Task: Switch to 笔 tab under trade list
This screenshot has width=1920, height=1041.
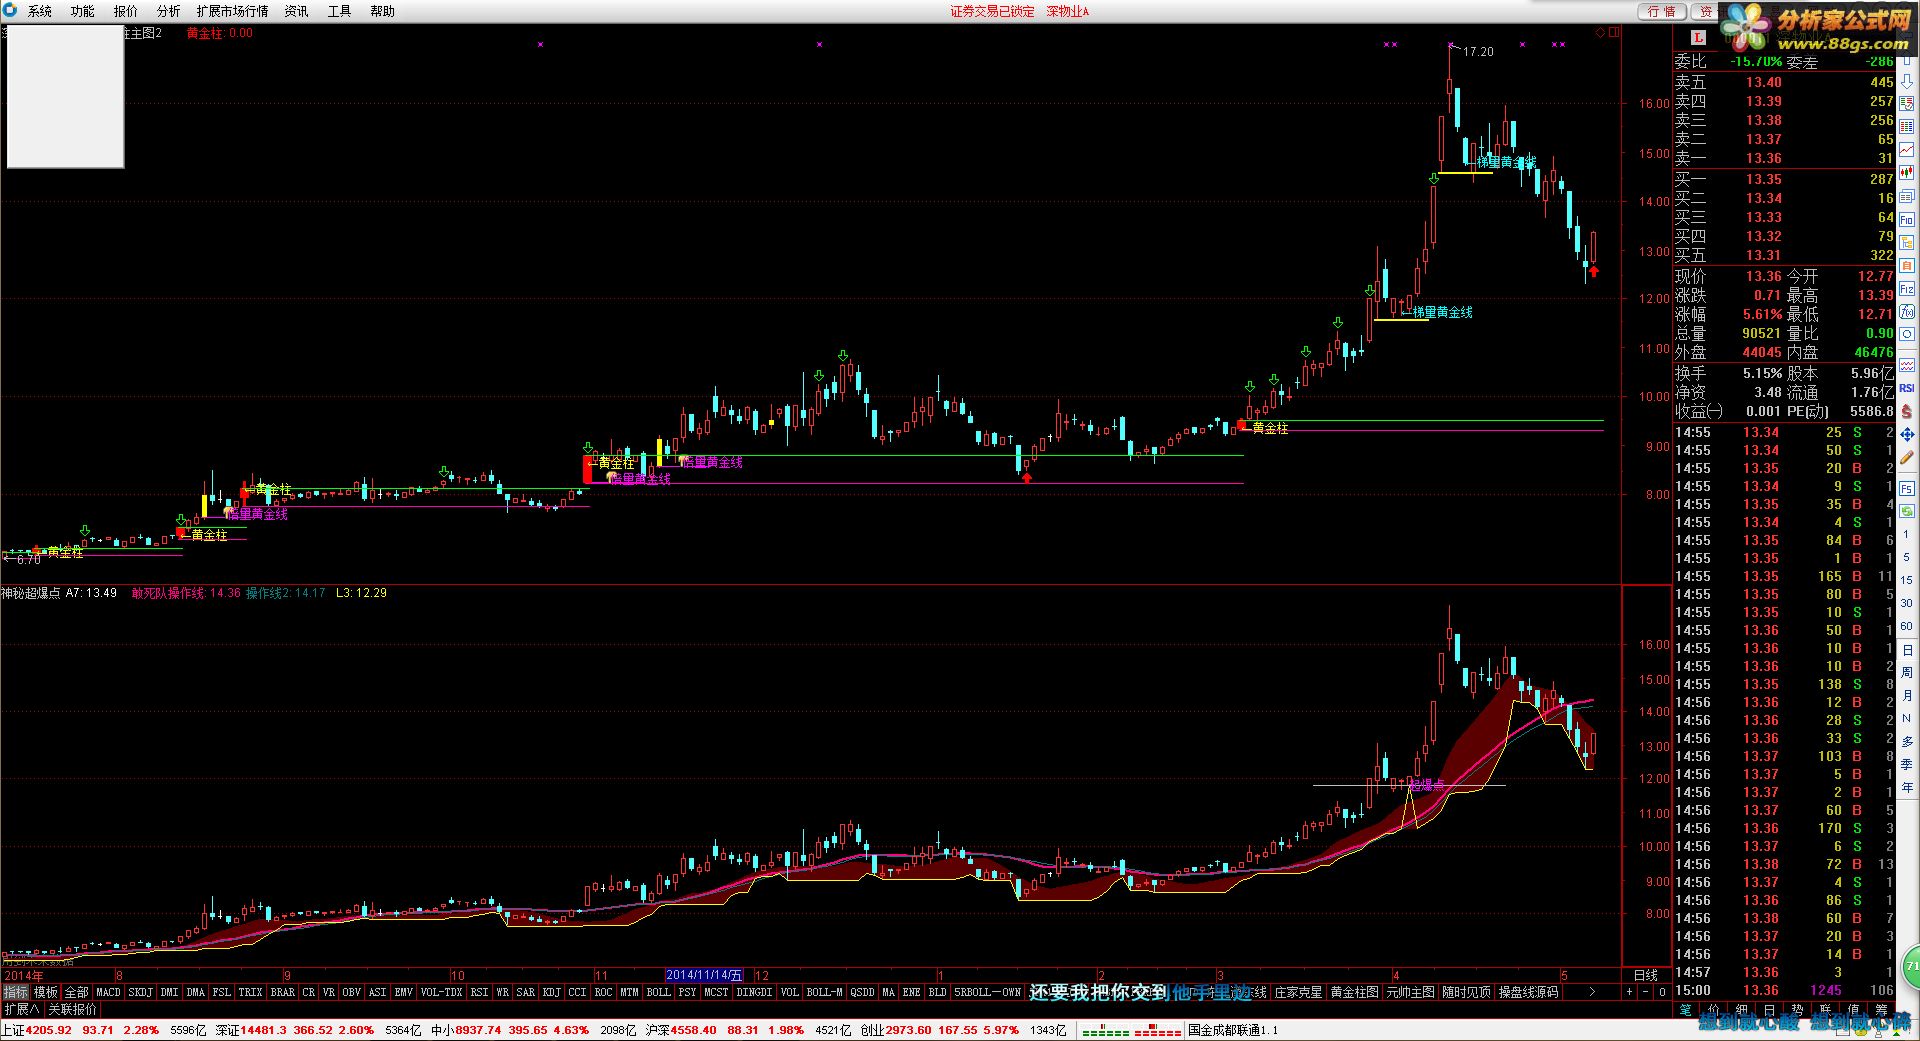Action: 1686,1010
